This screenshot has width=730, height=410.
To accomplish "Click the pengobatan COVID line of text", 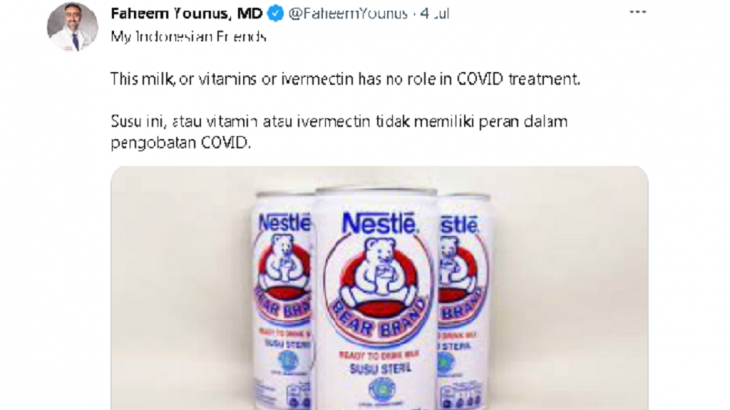I will click(181, 143).
